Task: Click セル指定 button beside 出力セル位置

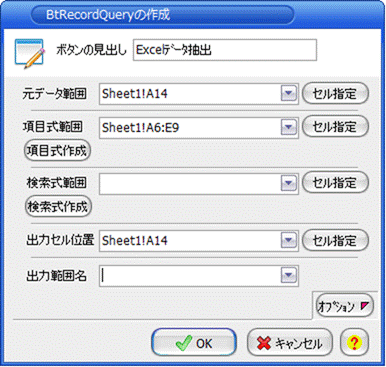Action: (x=335, y=240)
